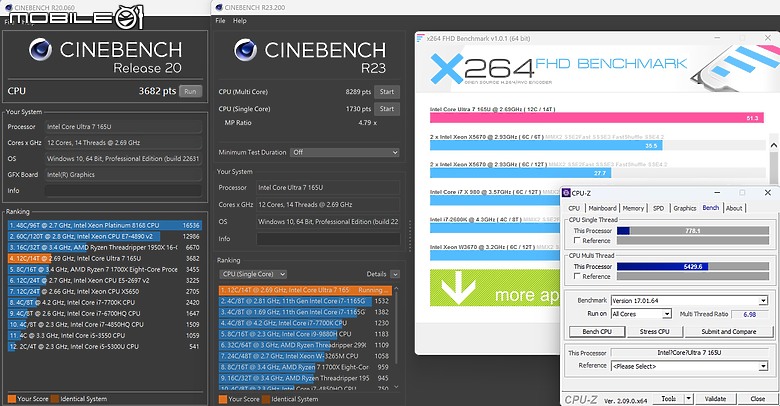Click the green download arrow in x264 banner
Viewport: 780px width, 406px height.
point(458,288)
